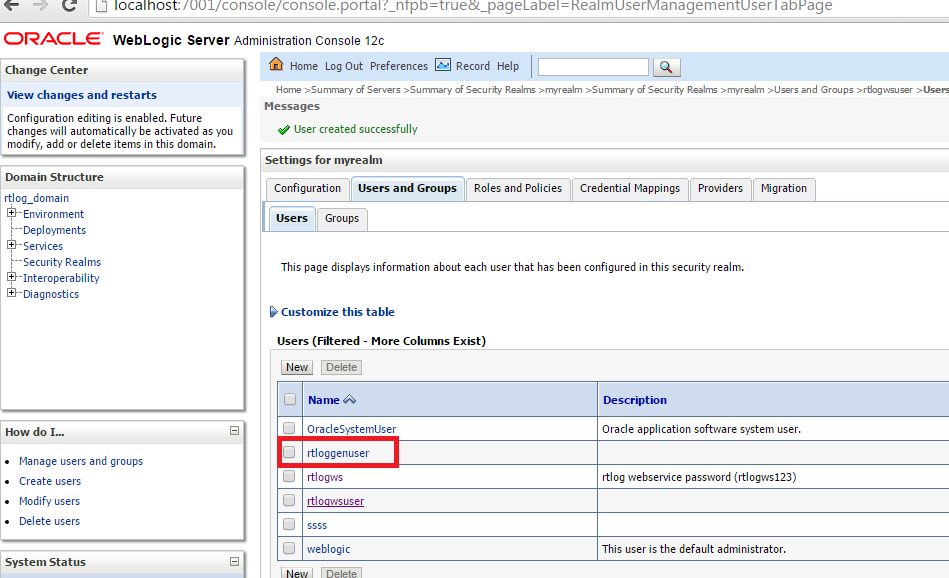Click the Oracle logo
Image resolution: width=949 pixels, height=578 pixels.
click(52, 38)
